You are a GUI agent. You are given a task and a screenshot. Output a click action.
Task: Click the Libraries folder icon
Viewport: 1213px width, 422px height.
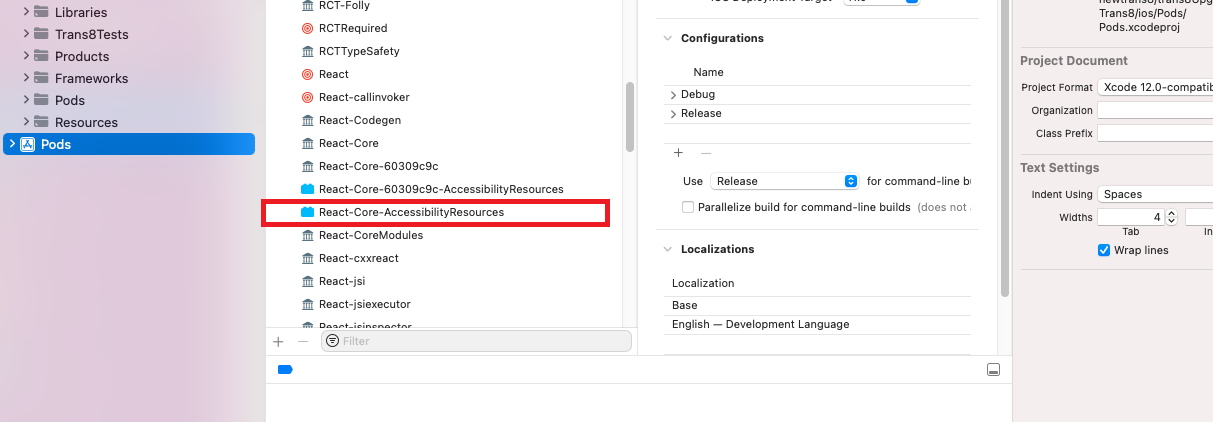point(41,12)
